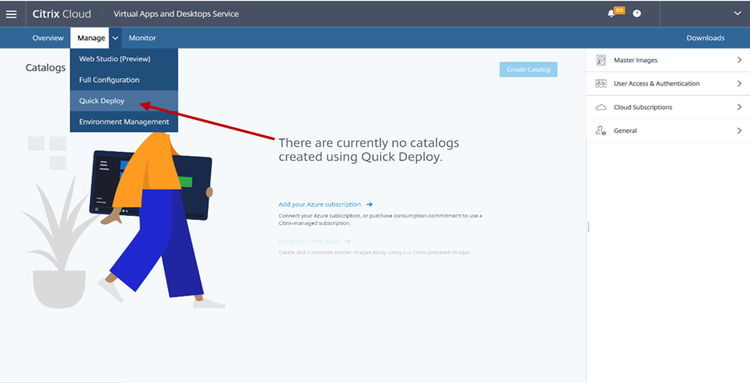Click the help question mark icon
The height and width of the screenshot is (383, 750).
[637, 14]
